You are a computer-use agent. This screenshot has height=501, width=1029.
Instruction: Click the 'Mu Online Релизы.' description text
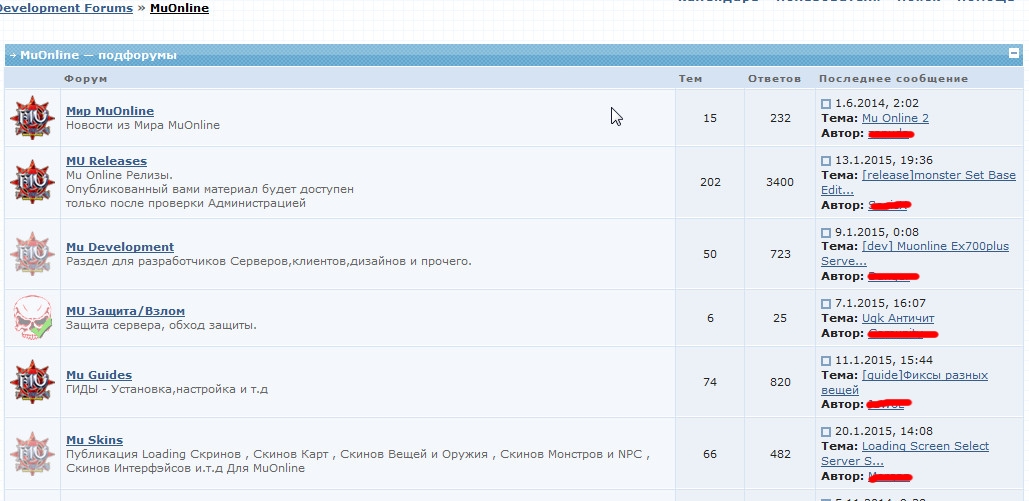tap(119, 175)
